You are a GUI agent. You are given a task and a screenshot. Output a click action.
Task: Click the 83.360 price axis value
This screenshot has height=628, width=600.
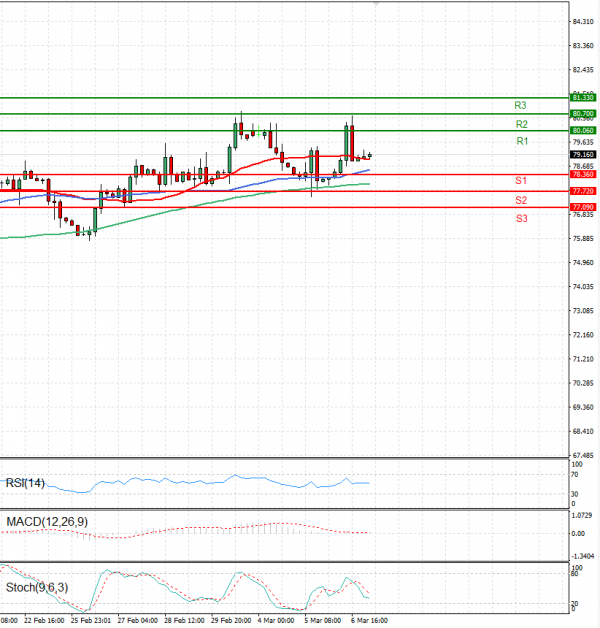click(x=583, y=46)
